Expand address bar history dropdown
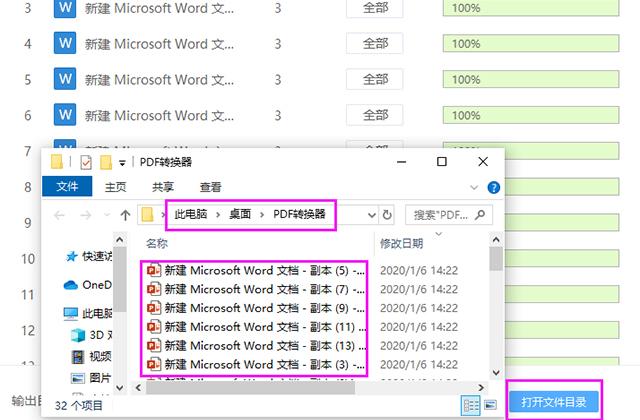This screenshot has height=420, width=640. [x=371, y=215]
